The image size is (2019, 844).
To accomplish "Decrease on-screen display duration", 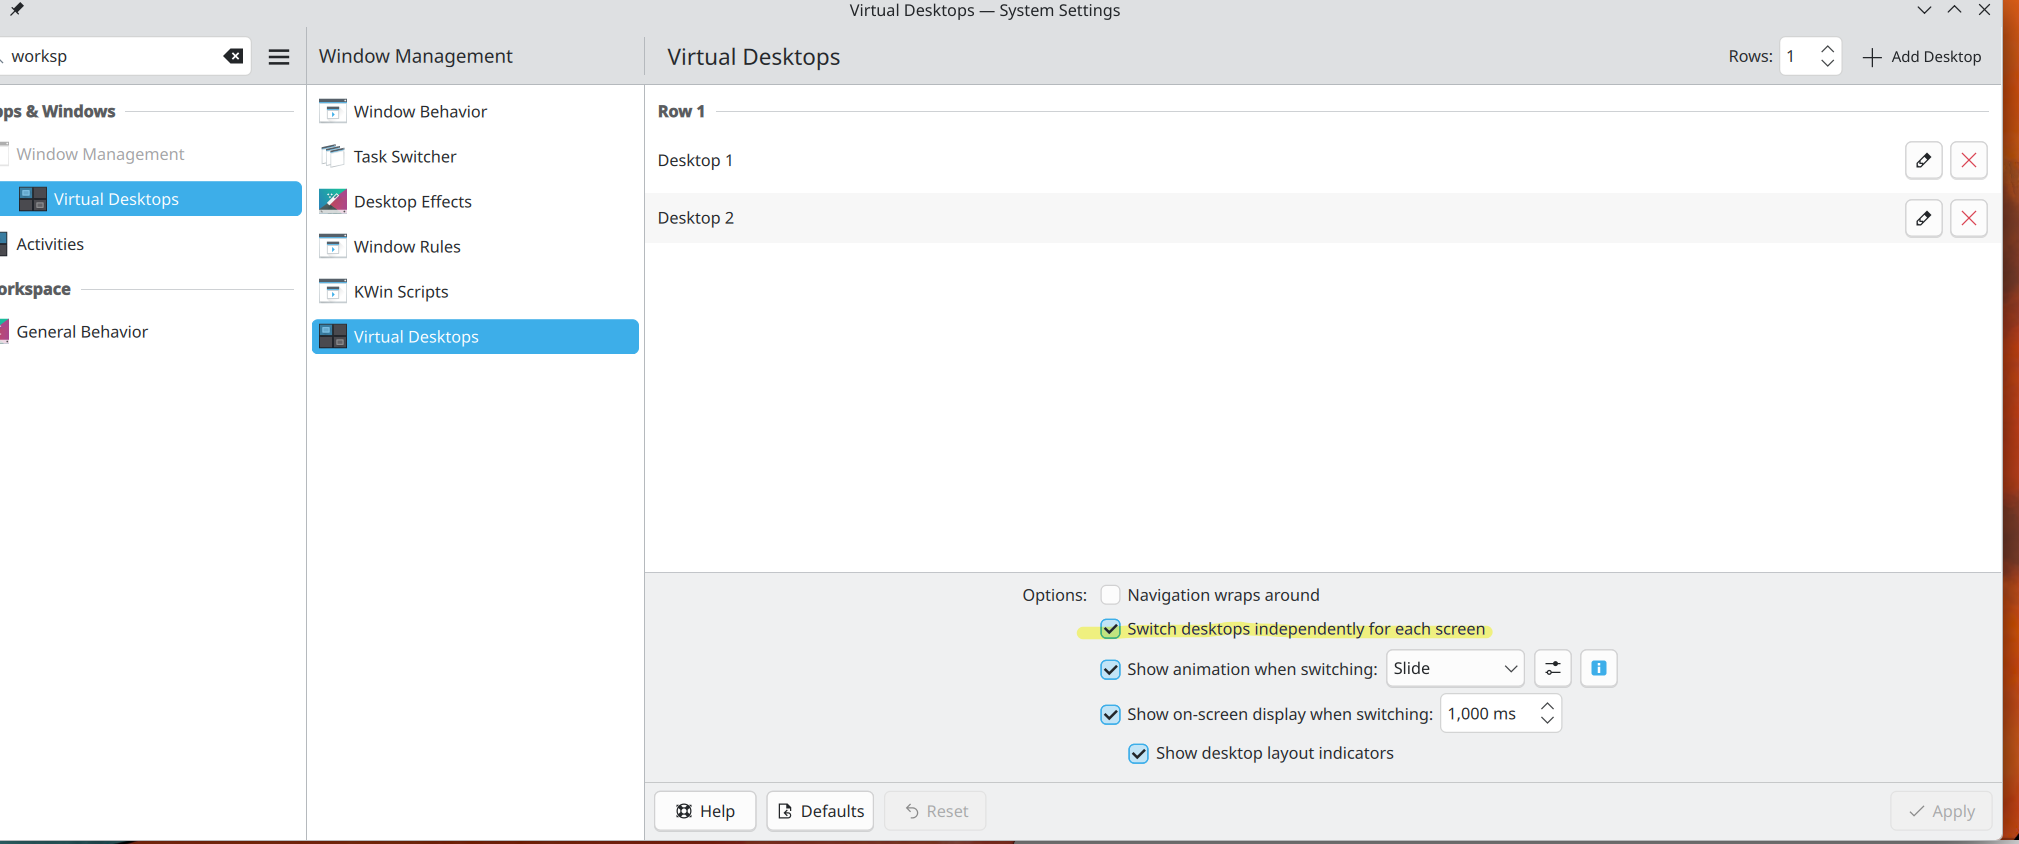I will pos(1547,721).
